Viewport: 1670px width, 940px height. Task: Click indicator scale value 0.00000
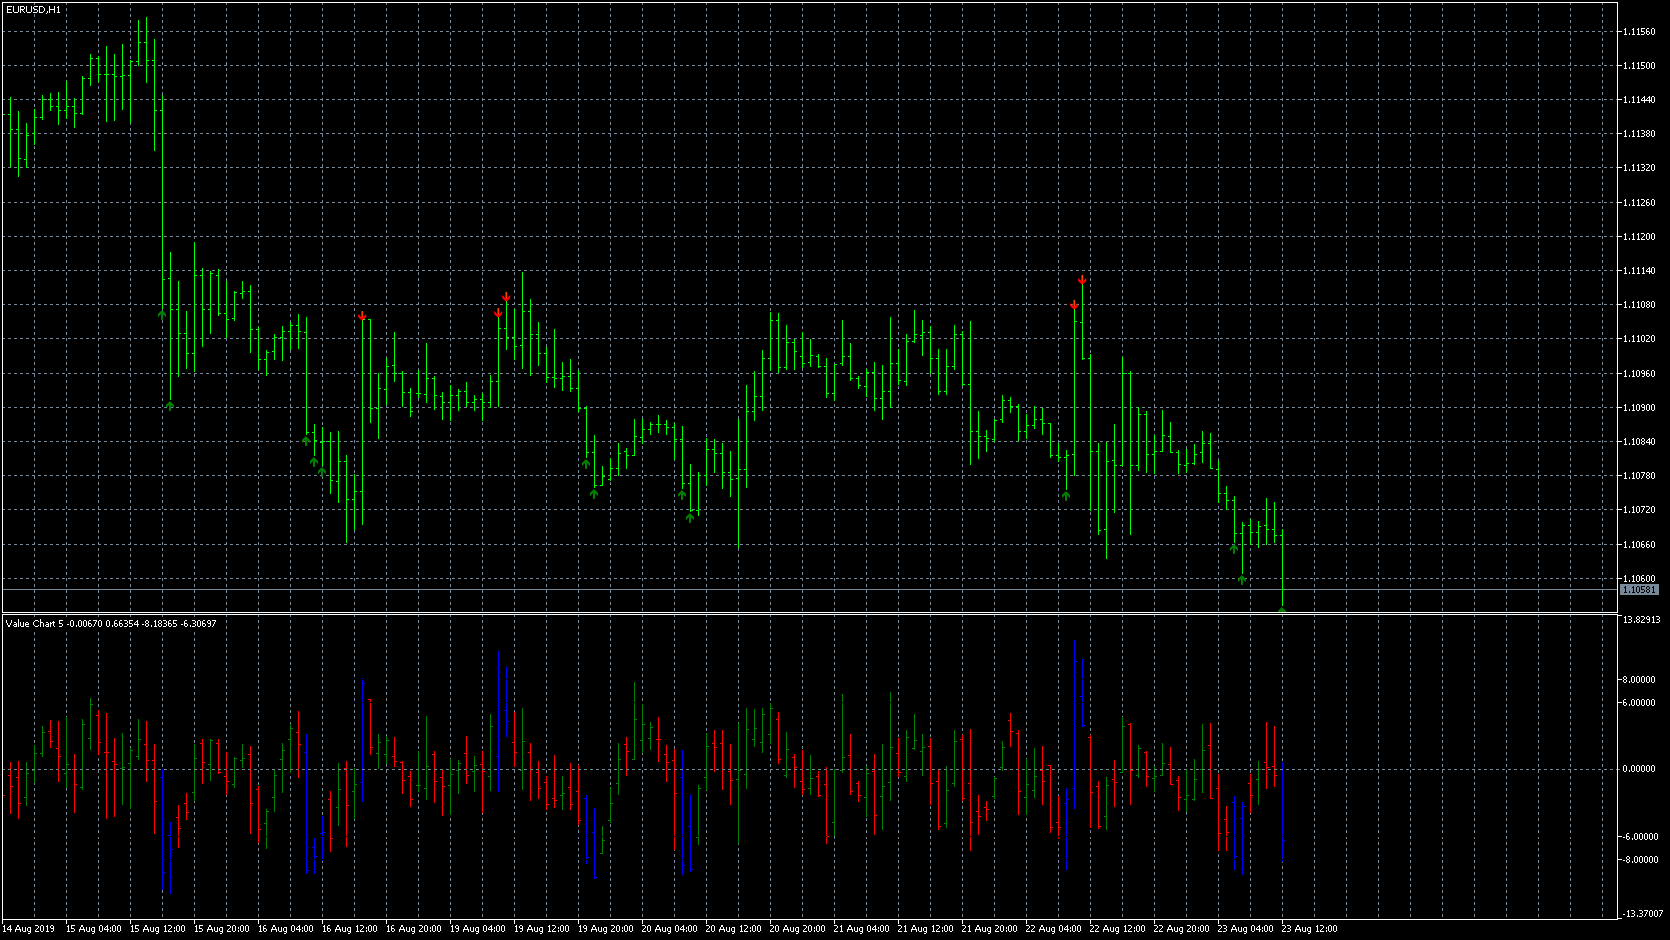1640,769
